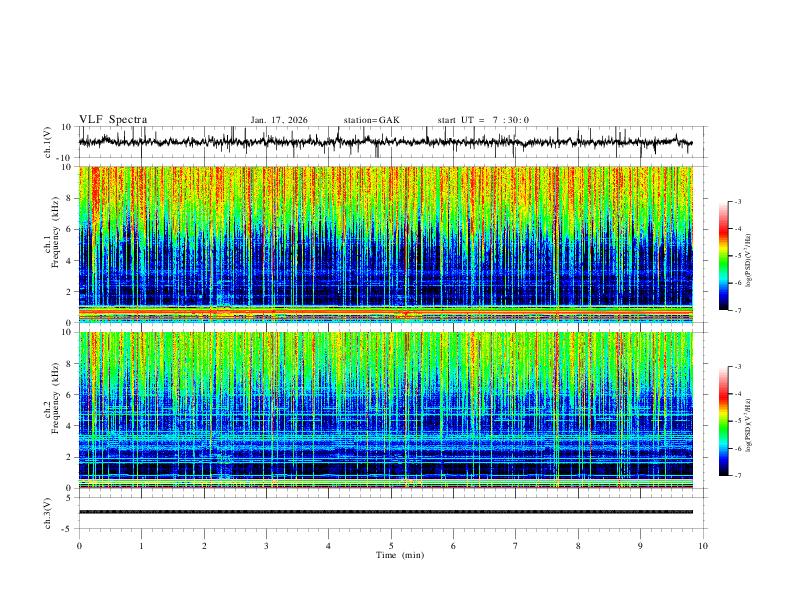Click the "station=GAK" label
Image resolution: width=792 pixels, height=612 pixels.
click(x=371, y=120)
